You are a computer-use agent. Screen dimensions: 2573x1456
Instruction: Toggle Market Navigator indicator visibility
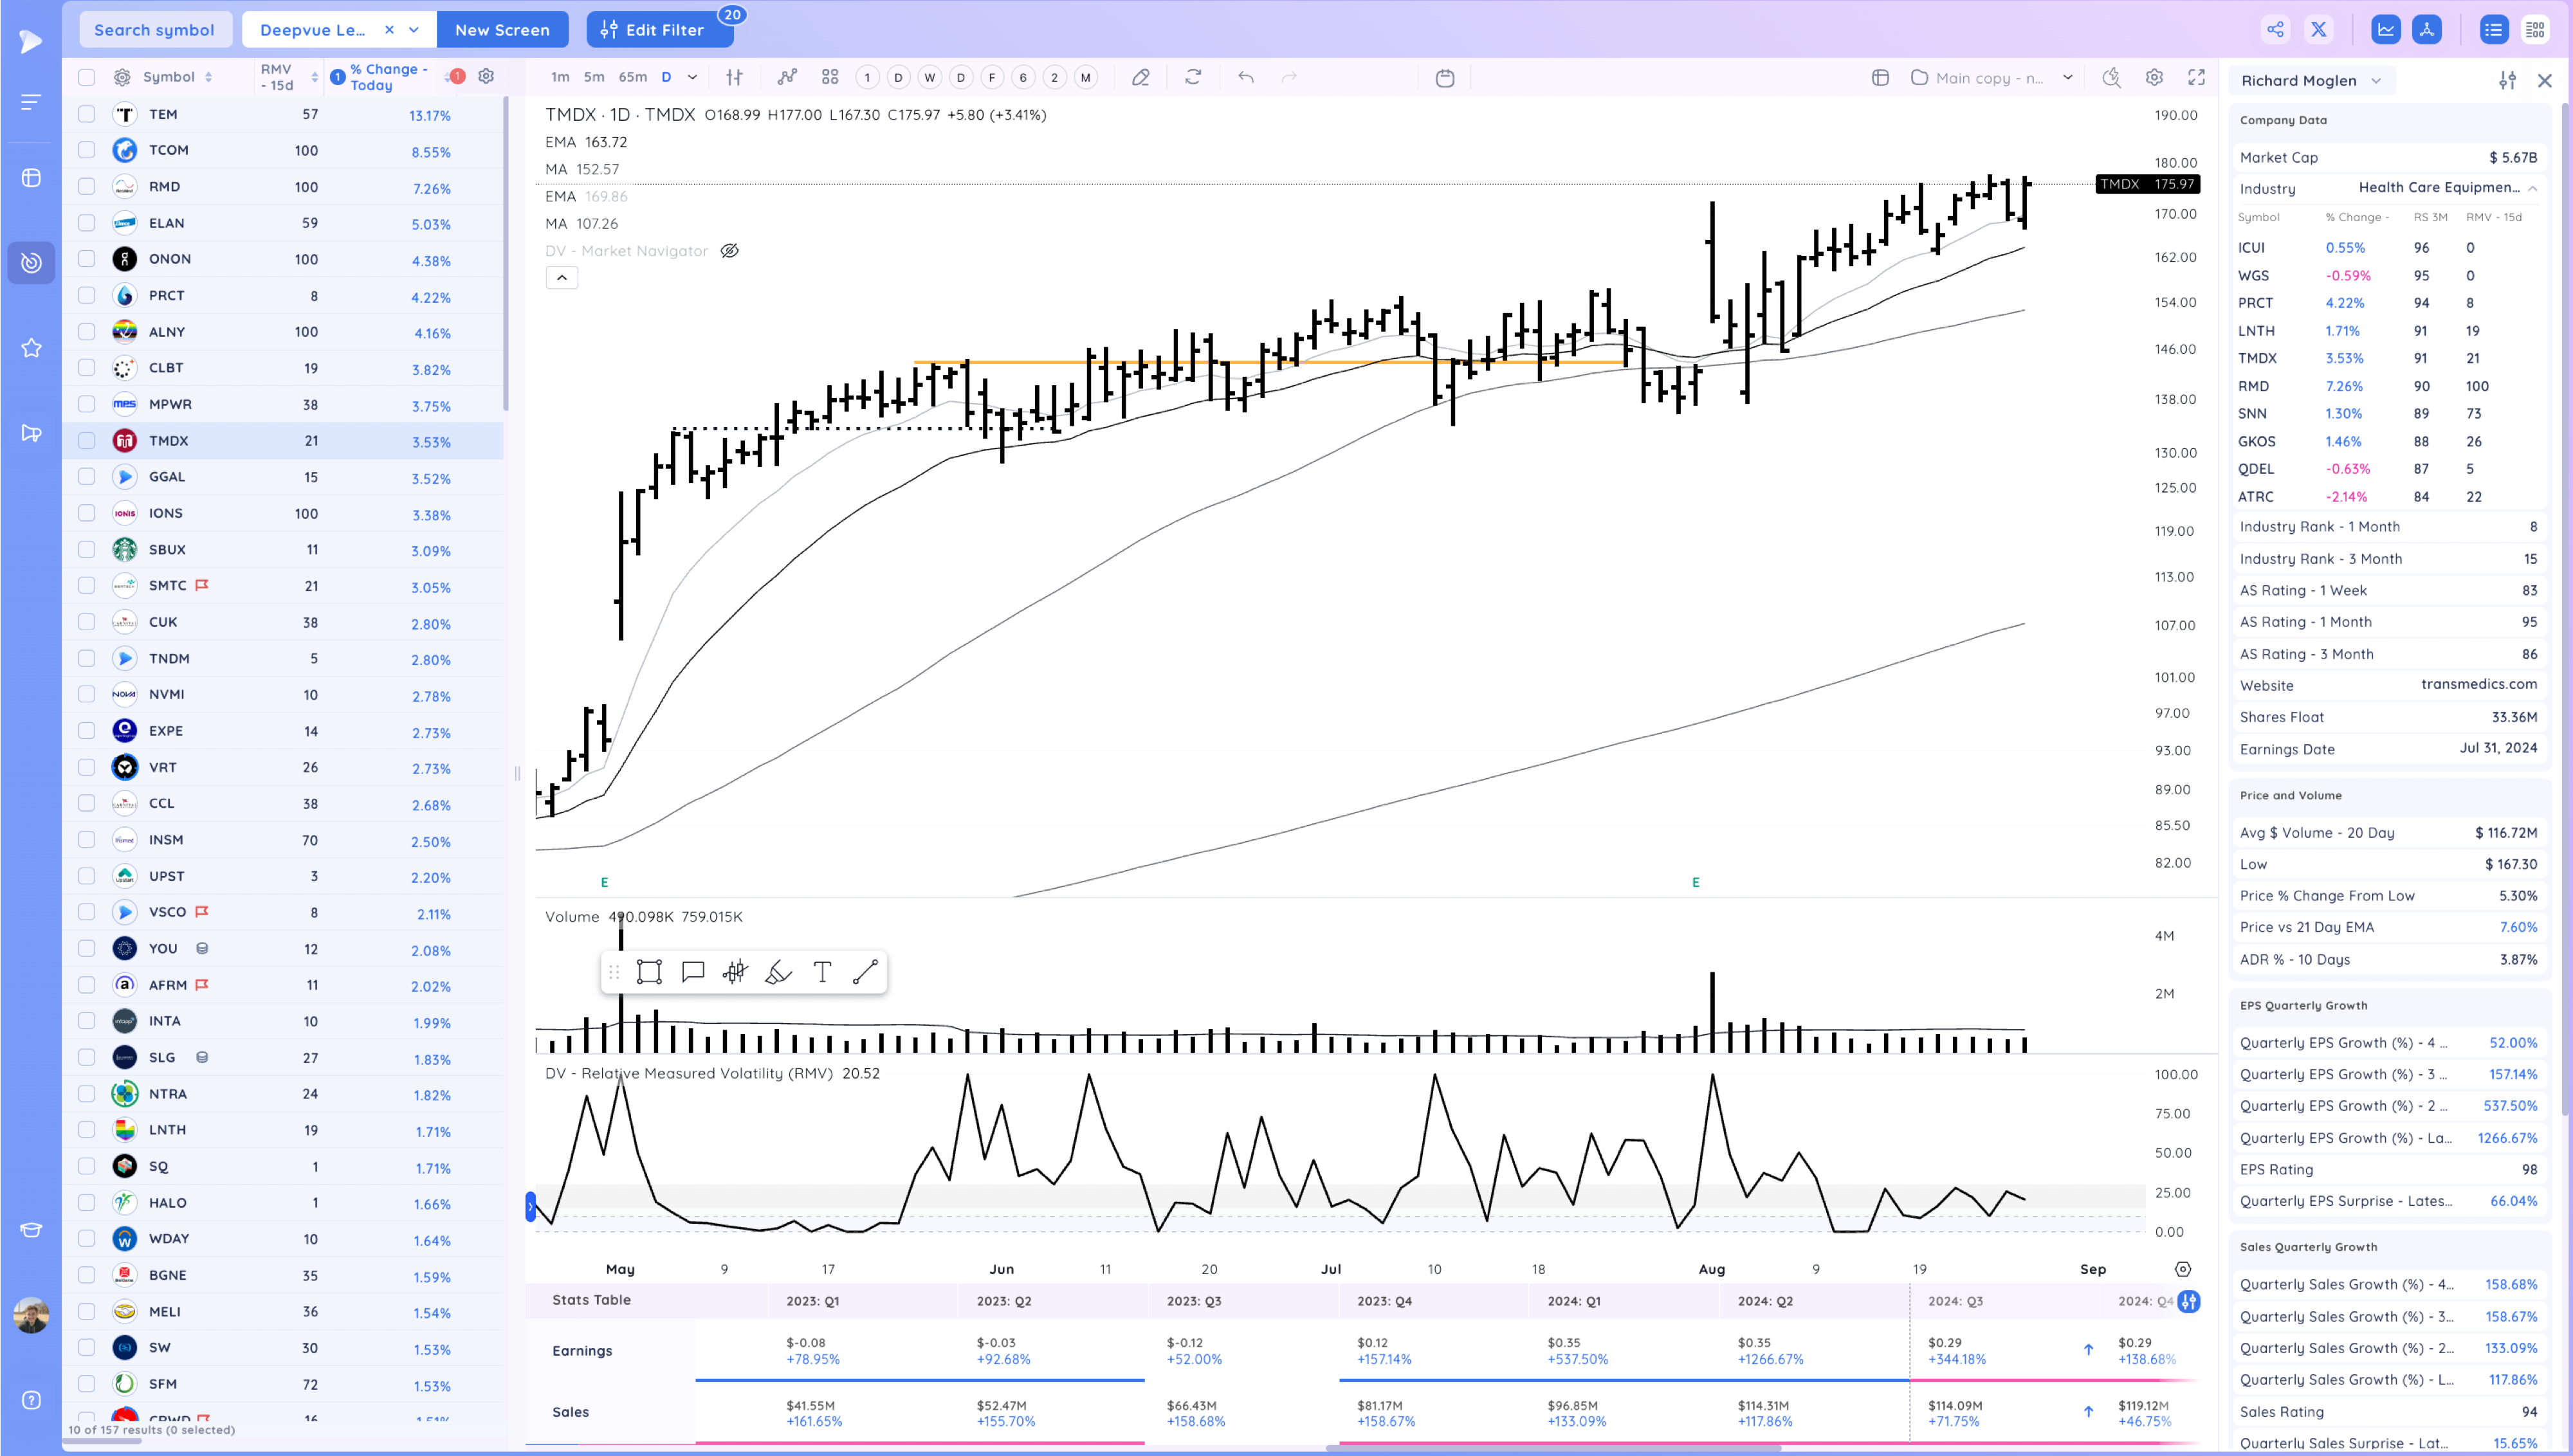point(730,251)
